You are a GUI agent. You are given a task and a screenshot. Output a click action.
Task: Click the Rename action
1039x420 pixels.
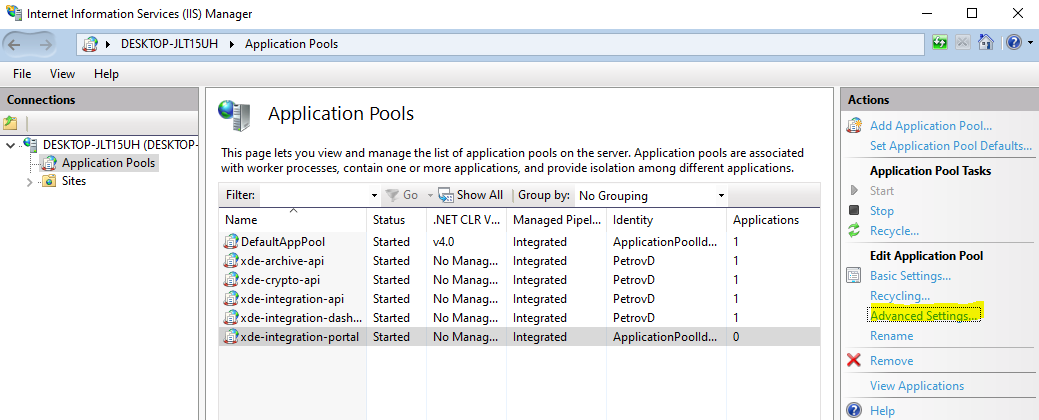pos(891,336)
